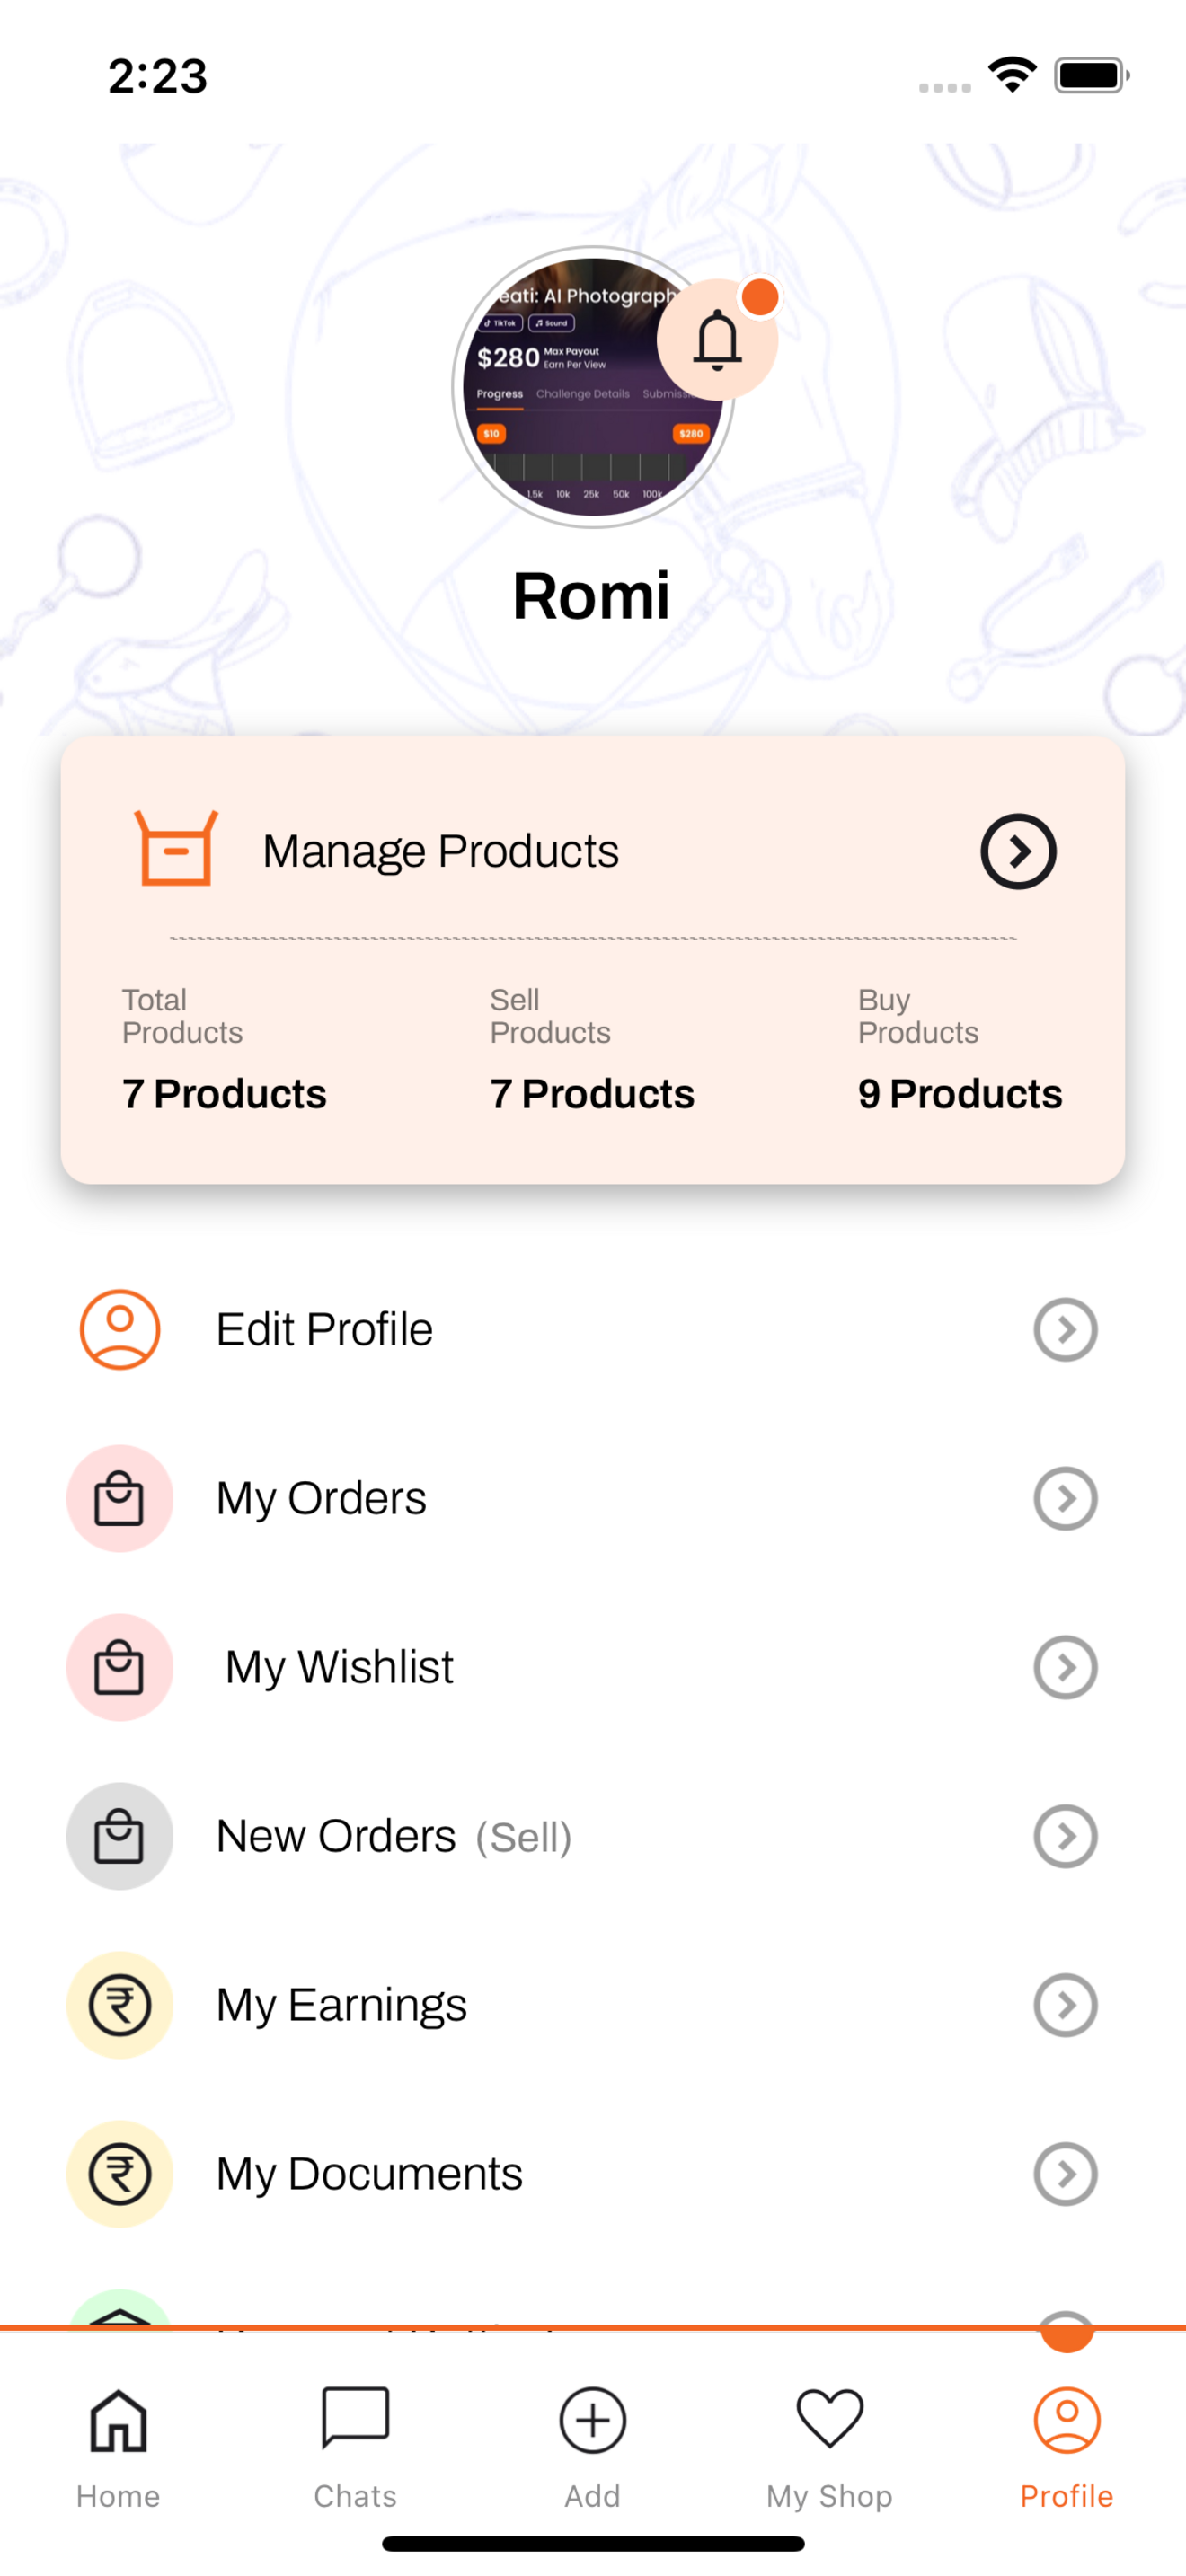Tap the chevron beside New Orders

[1065, 1836]
